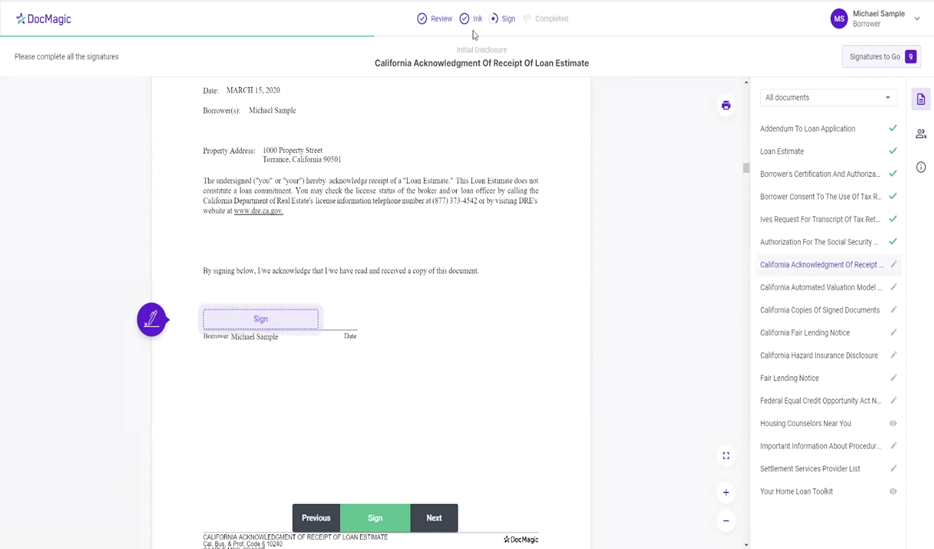Open the information sidebar icon

921,167
